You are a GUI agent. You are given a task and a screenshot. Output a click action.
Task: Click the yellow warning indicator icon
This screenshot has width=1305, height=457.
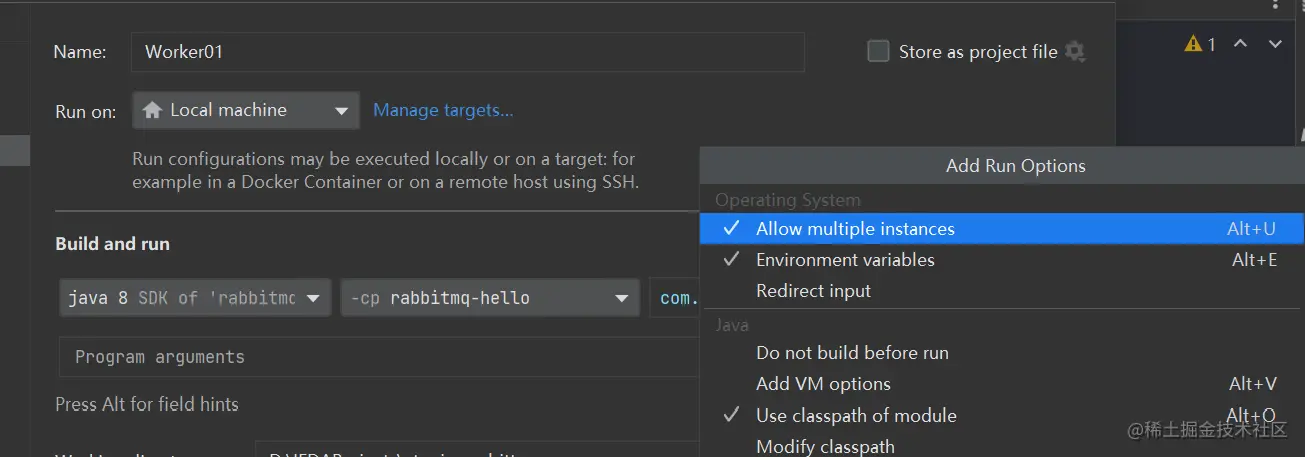tap(1193, 44)
